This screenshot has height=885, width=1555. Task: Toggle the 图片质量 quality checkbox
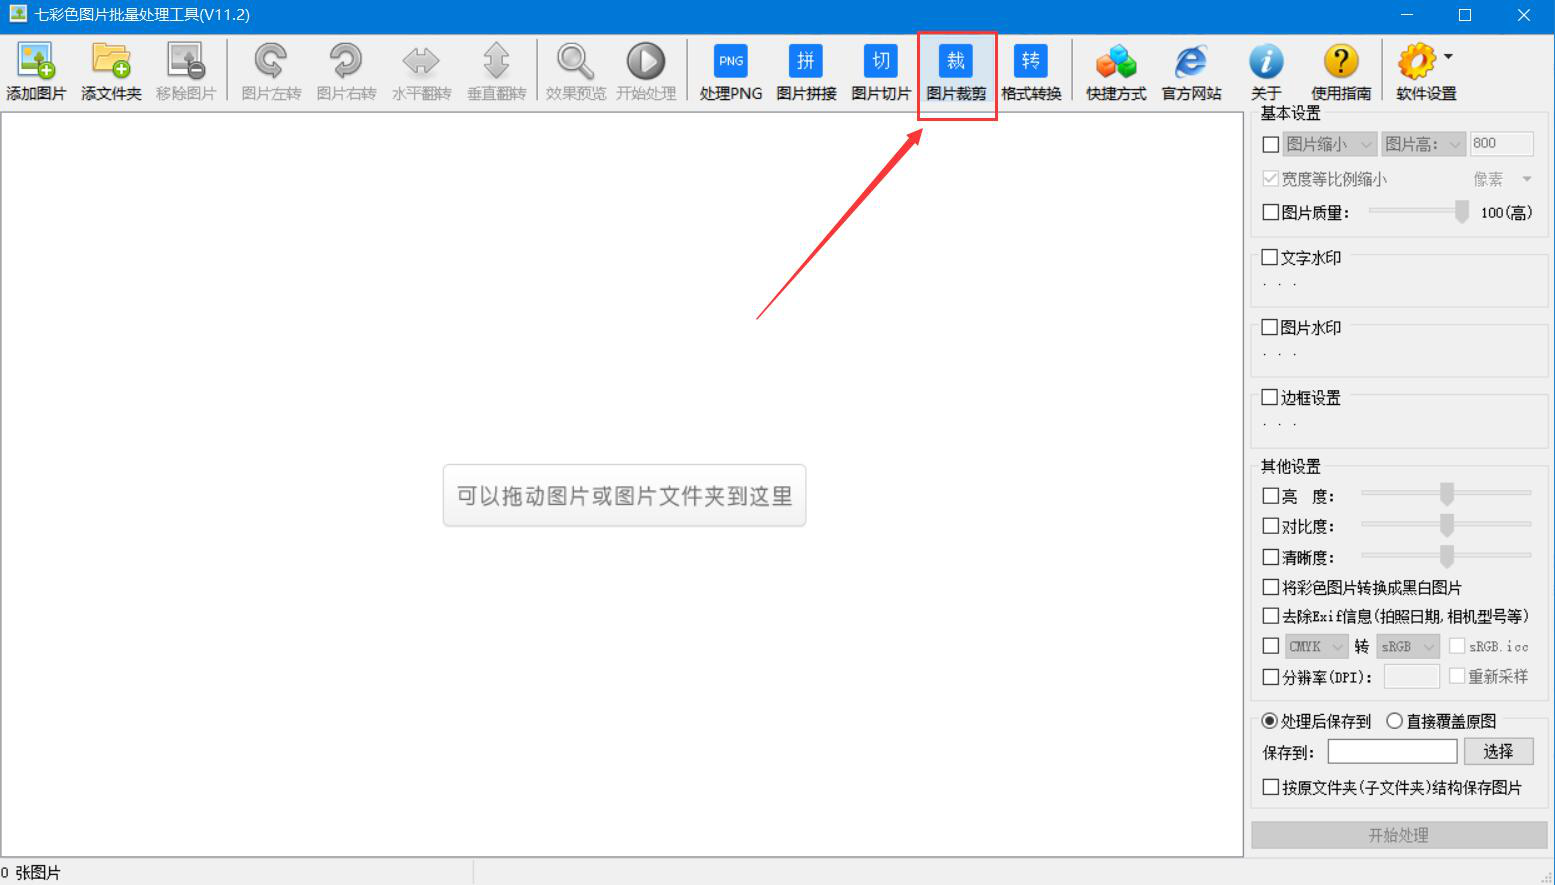point(1271,212)
